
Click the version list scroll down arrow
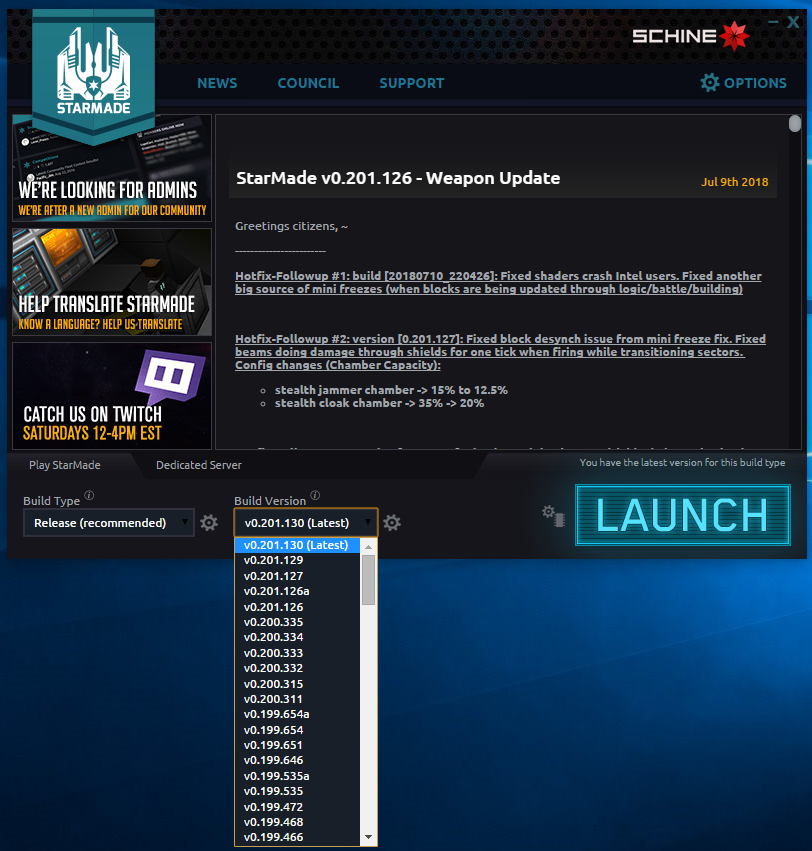[x=368, y=837]
